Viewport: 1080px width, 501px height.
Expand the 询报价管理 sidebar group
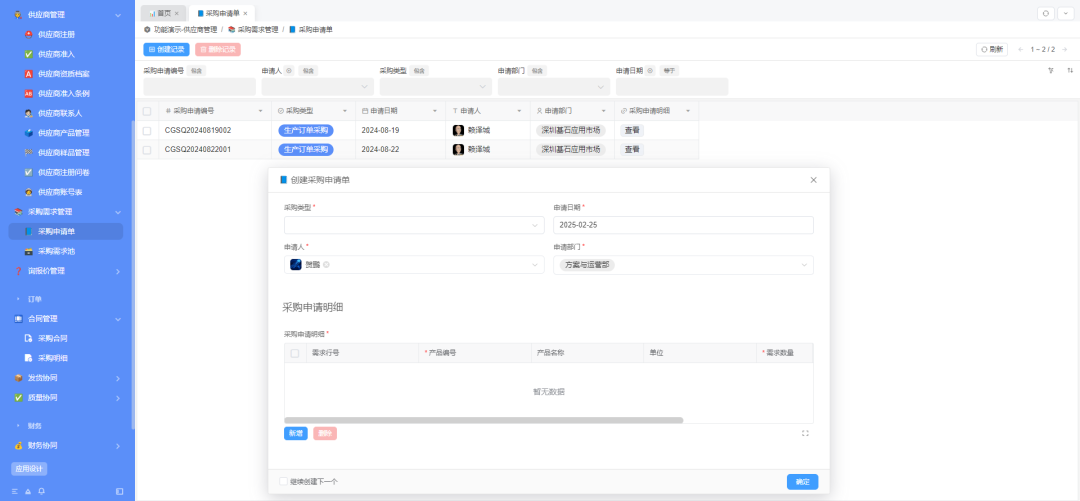(x=66, y=272)
